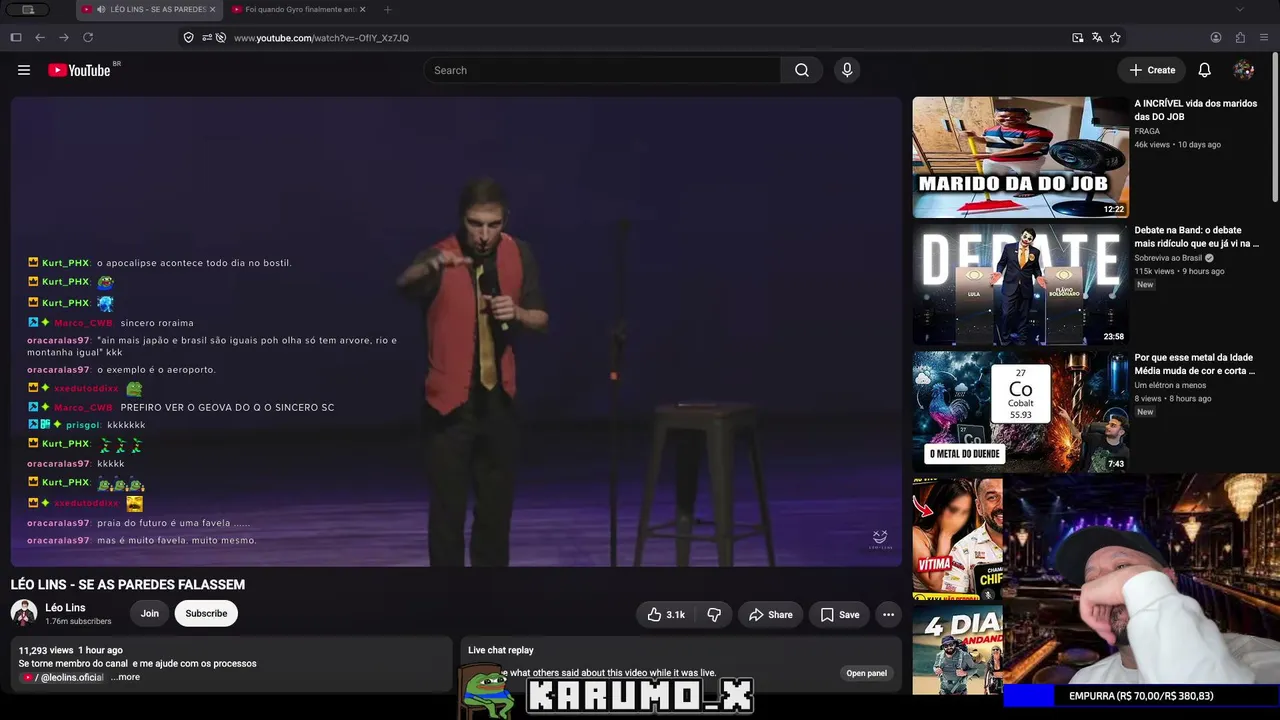
Task: Click the video title 'LÉO LINS - SE AS PAREDES FALASSEM'
Action: coord(128,585)
